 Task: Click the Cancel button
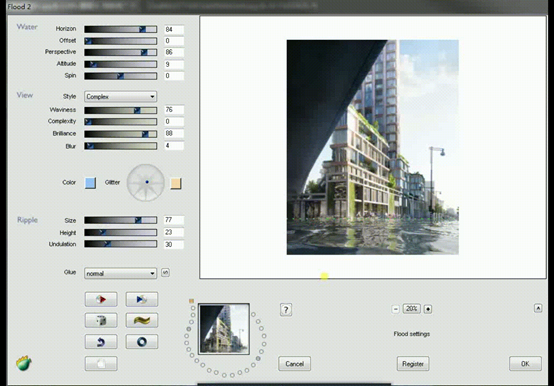[x=294, y=363]
